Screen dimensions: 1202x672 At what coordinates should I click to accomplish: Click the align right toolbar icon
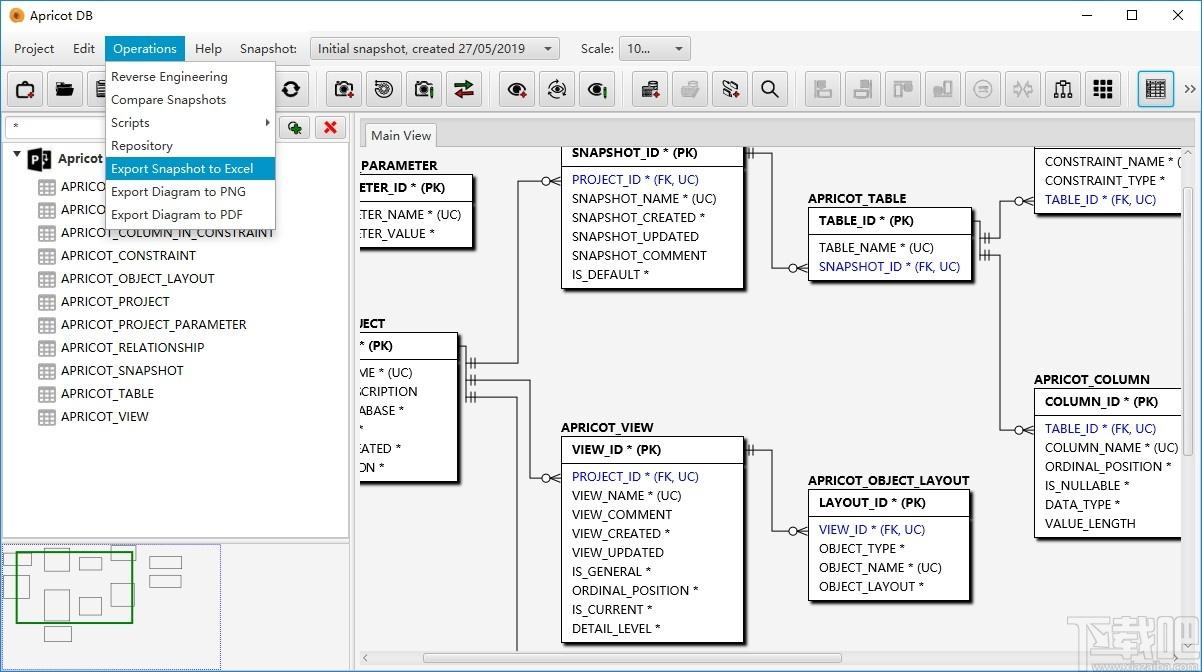863,89
